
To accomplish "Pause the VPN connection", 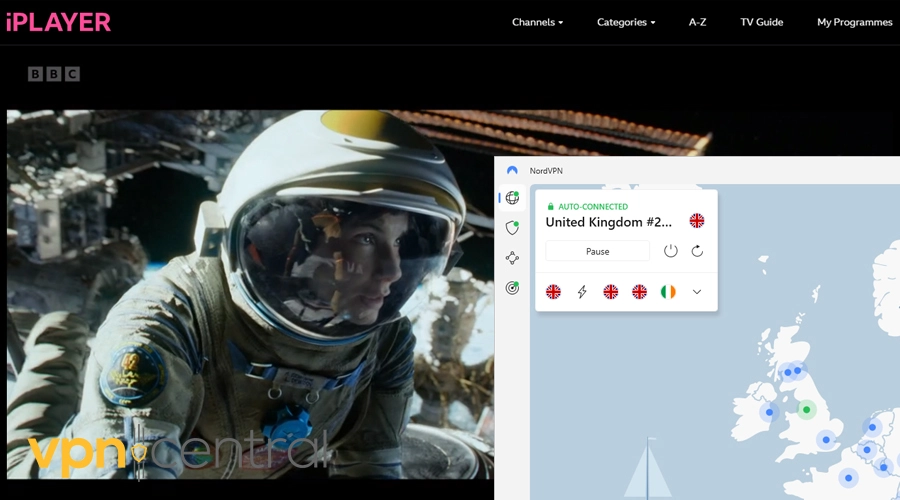I will point(598,251).
